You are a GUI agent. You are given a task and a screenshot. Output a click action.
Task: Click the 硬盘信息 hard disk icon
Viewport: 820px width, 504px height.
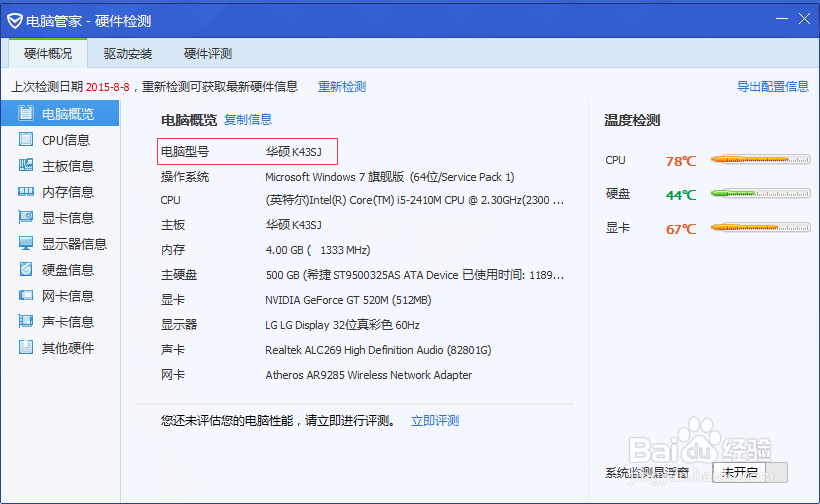click(x=26, y=269)
